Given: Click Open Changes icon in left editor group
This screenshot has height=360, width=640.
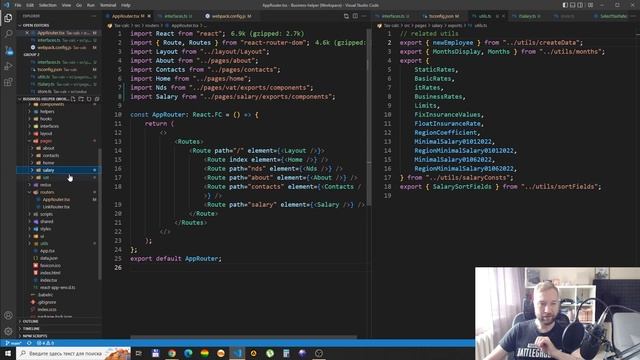Looking at the screenshot, I should [346, 16].
